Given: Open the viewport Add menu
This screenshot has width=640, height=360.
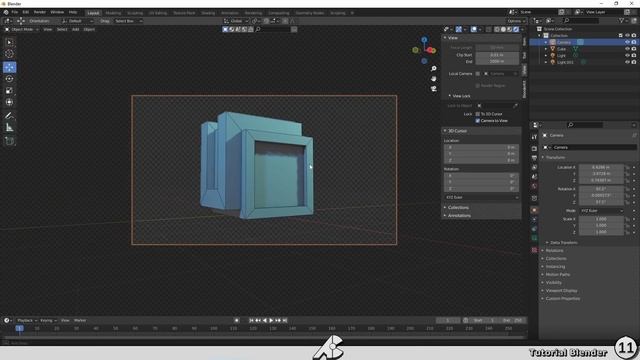Looking at the screenshot, I should [76, 29].
